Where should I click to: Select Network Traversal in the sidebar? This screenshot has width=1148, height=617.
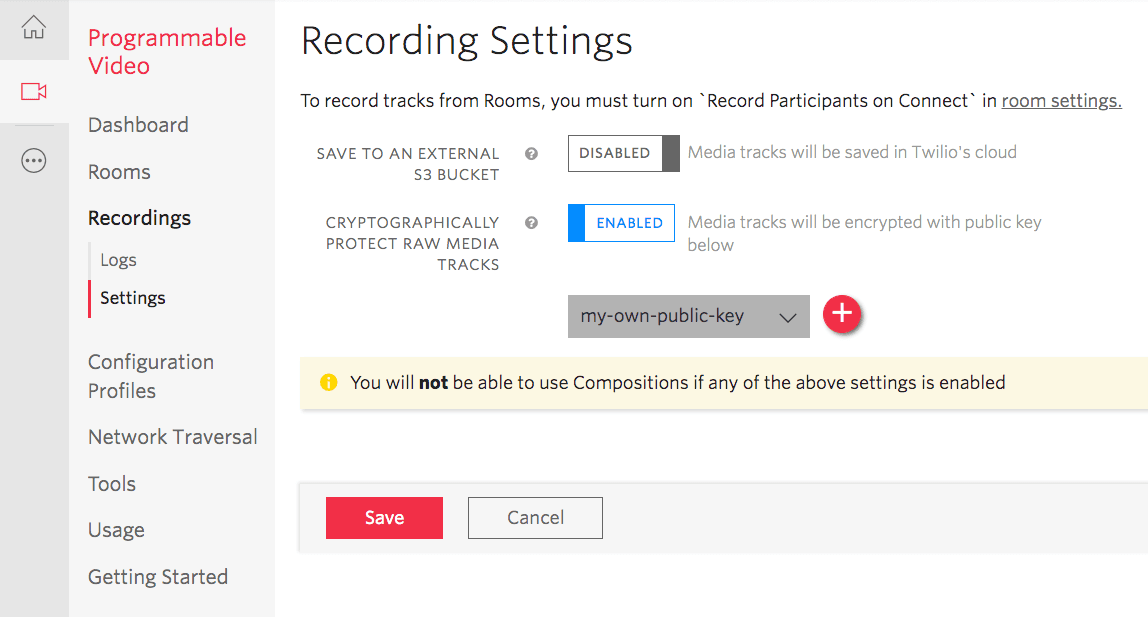tap(172, 437)
